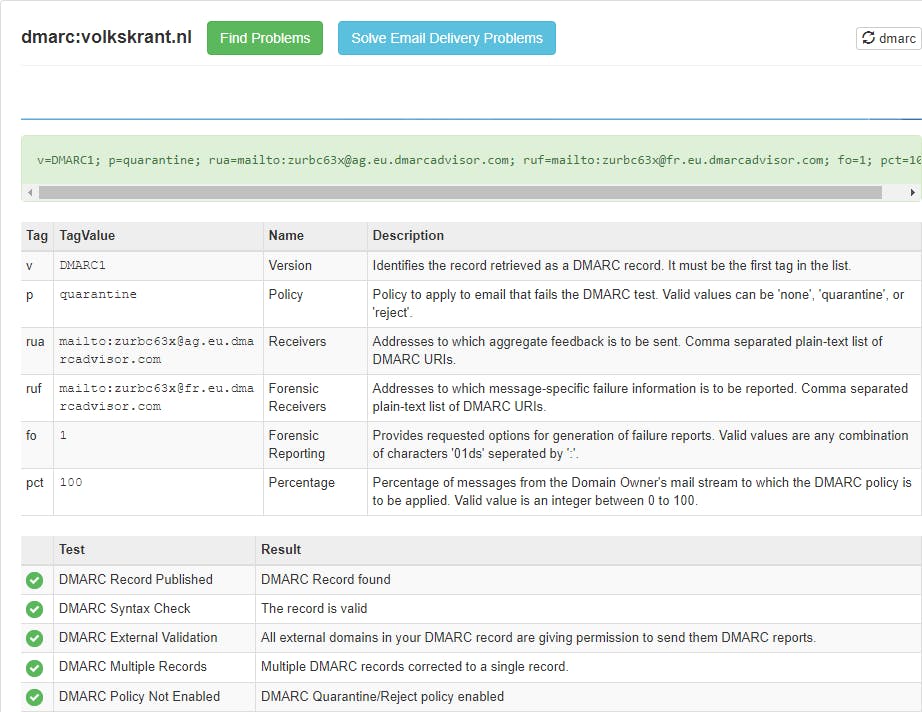The width and height of the screenshot is (922, 712).
Task: Click Solve Email Delivery Problems button
Action: pyautogui.click(x=447, y=38)
